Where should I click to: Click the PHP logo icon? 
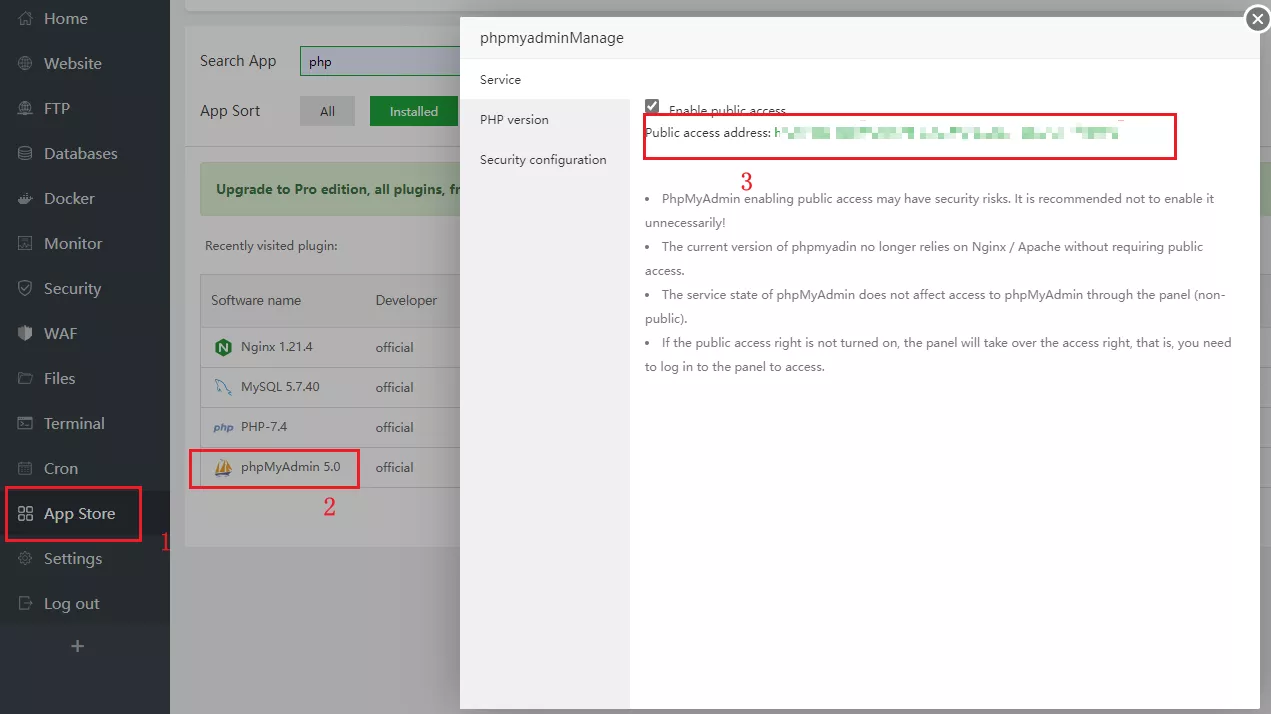point(223,428)
